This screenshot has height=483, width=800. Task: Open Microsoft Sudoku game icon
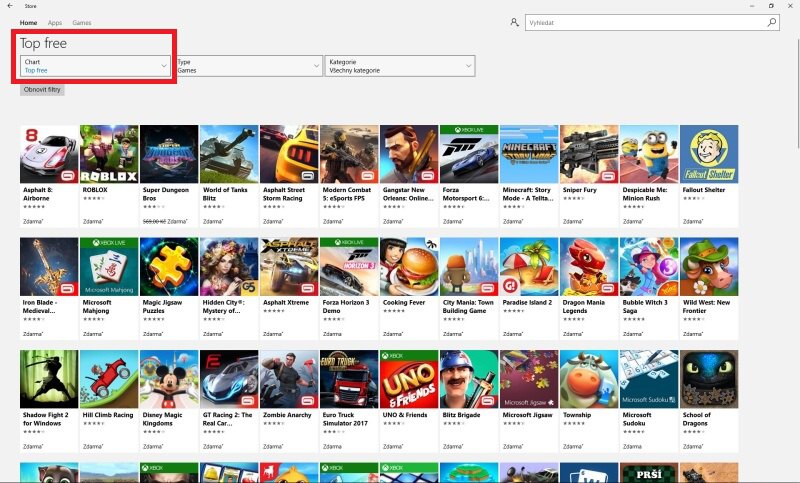649,379
